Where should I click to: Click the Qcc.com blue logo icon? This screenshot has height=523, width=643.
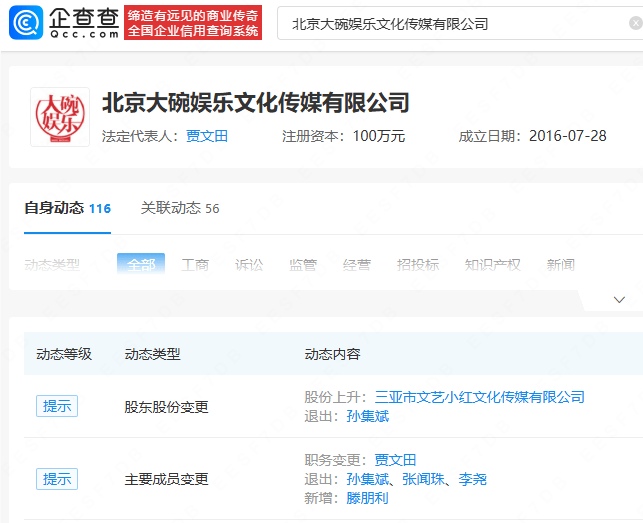tap(26, 23)
